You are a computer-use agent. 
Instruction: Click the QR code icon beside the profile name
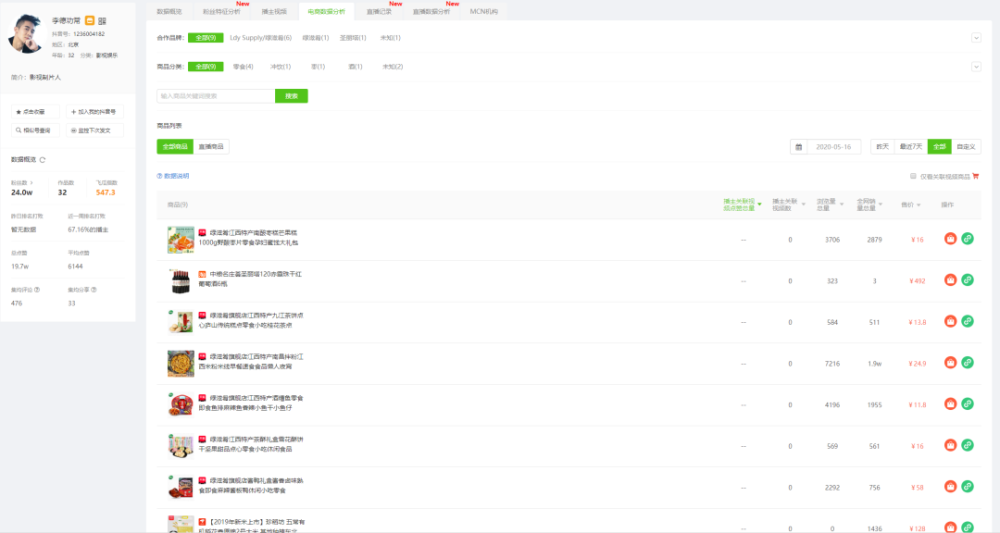click(x=102, y=21)
